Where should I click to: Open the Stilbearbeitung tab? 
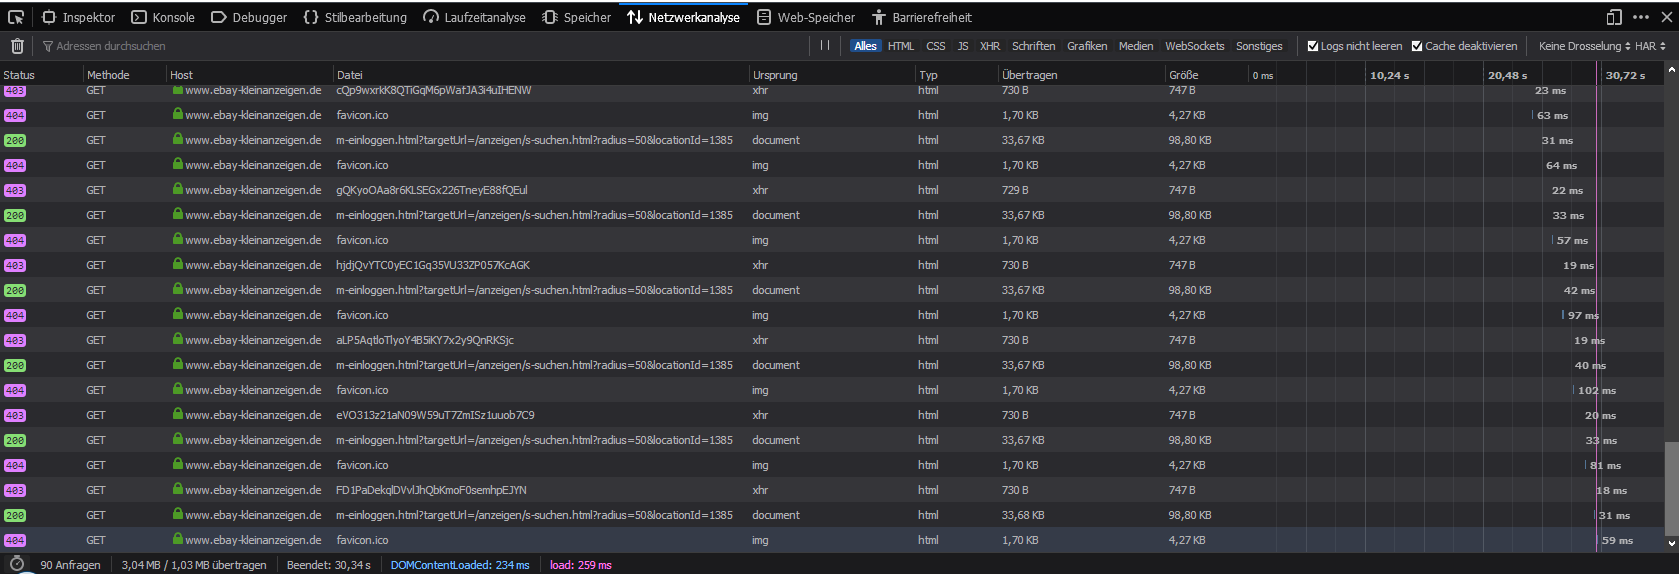pyautogui.click(x=355, y=17)
